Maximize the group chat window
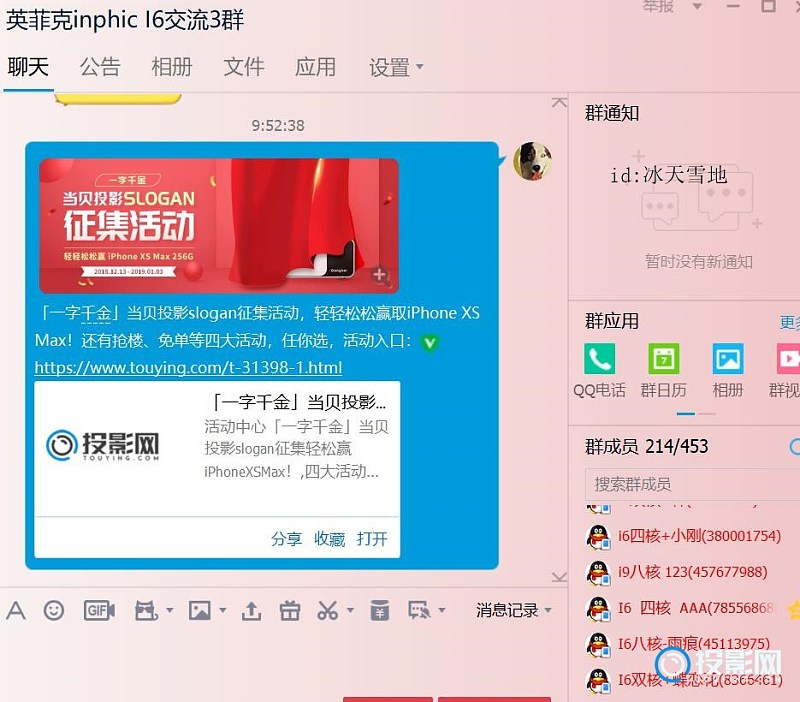The height and width of the screenshot is (702, 800). point(768,6)
